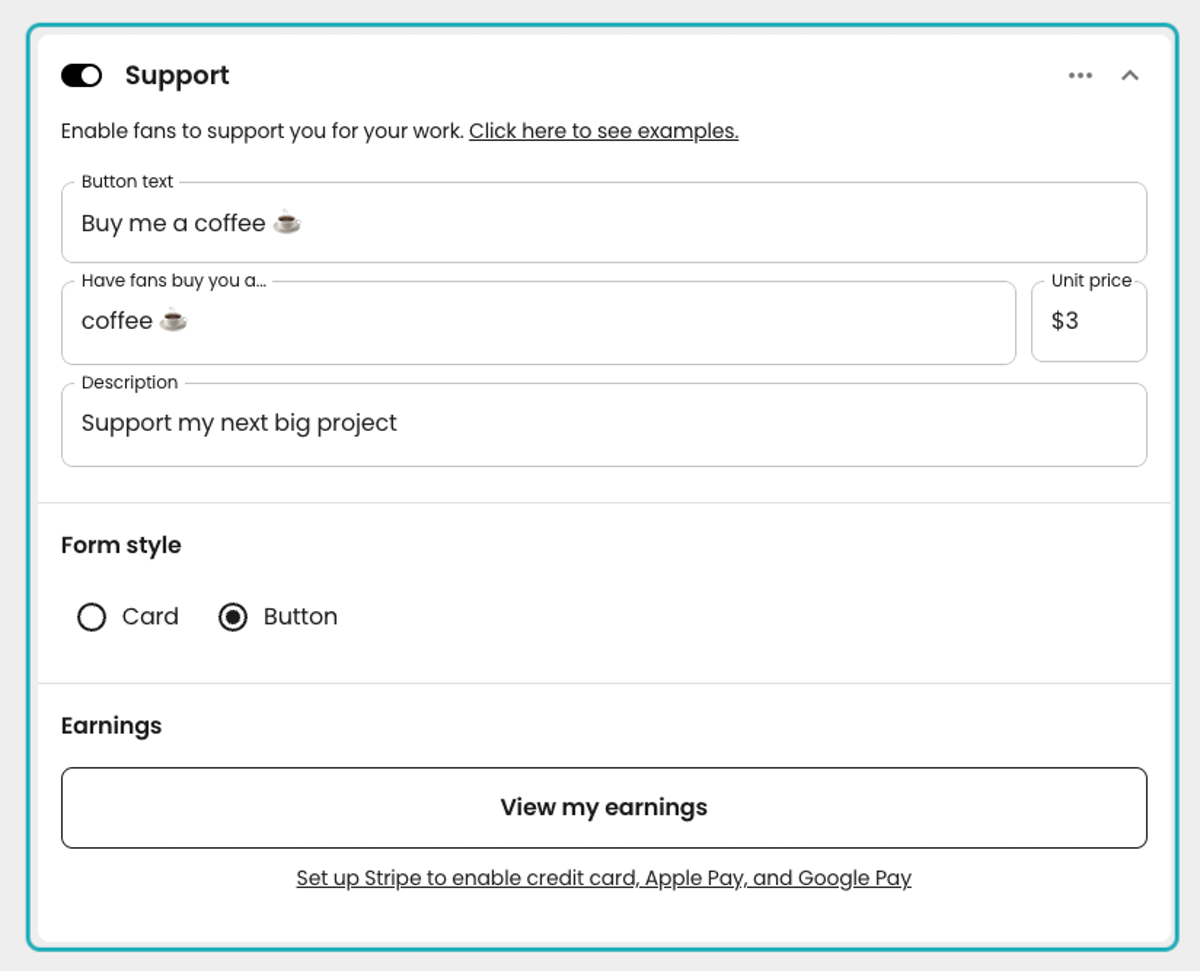Viewport: 1200px width, 971px height.
Task: Open the three-dot more options menu
Action: point(1080,76)
